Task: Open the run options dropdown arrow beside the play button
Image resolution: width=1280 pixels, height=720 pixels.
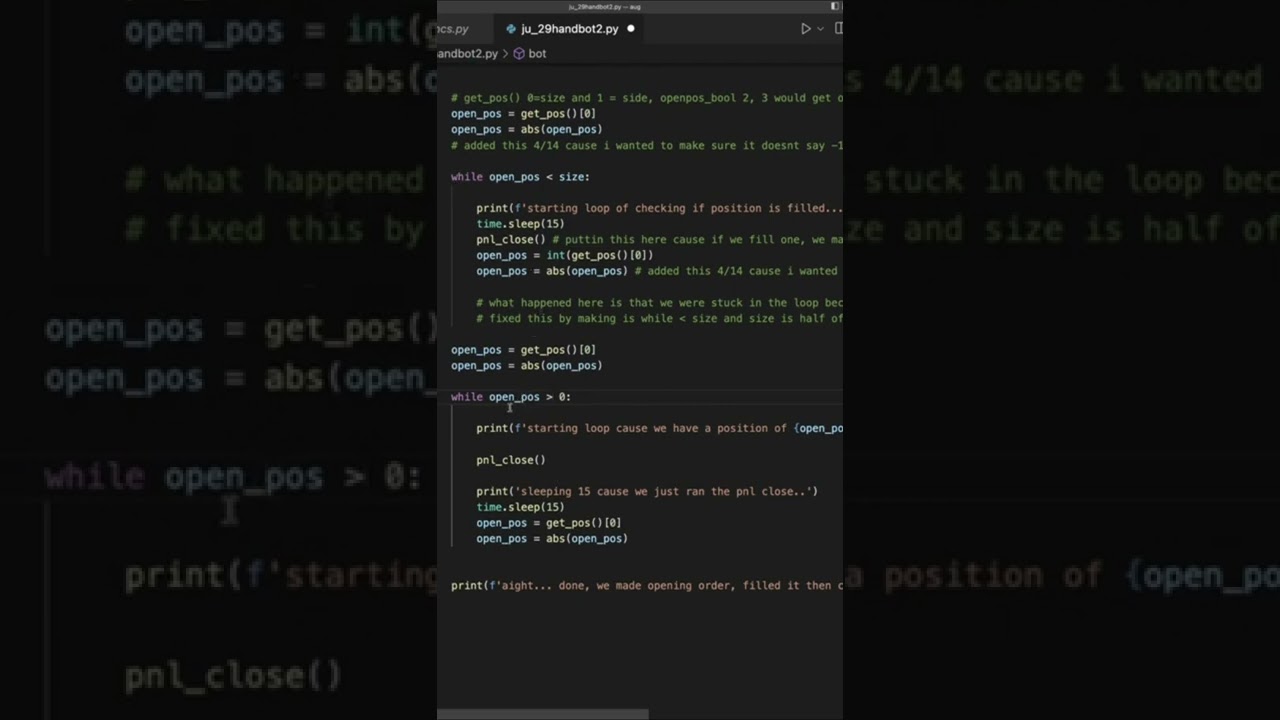Action: [820, 29]
